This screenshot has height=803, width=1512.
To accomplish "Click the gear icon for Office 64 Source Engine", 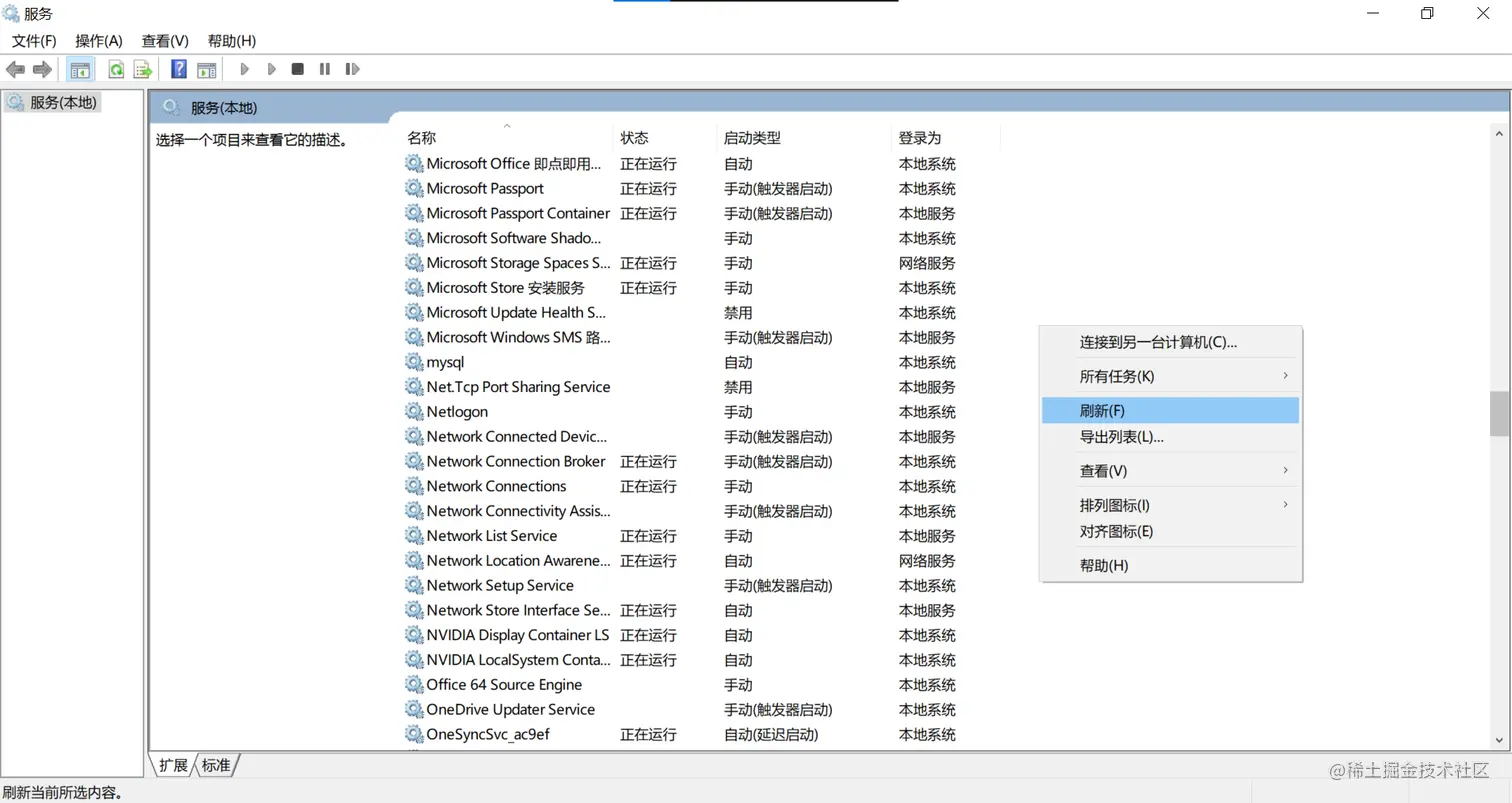I will coord(414,685).
